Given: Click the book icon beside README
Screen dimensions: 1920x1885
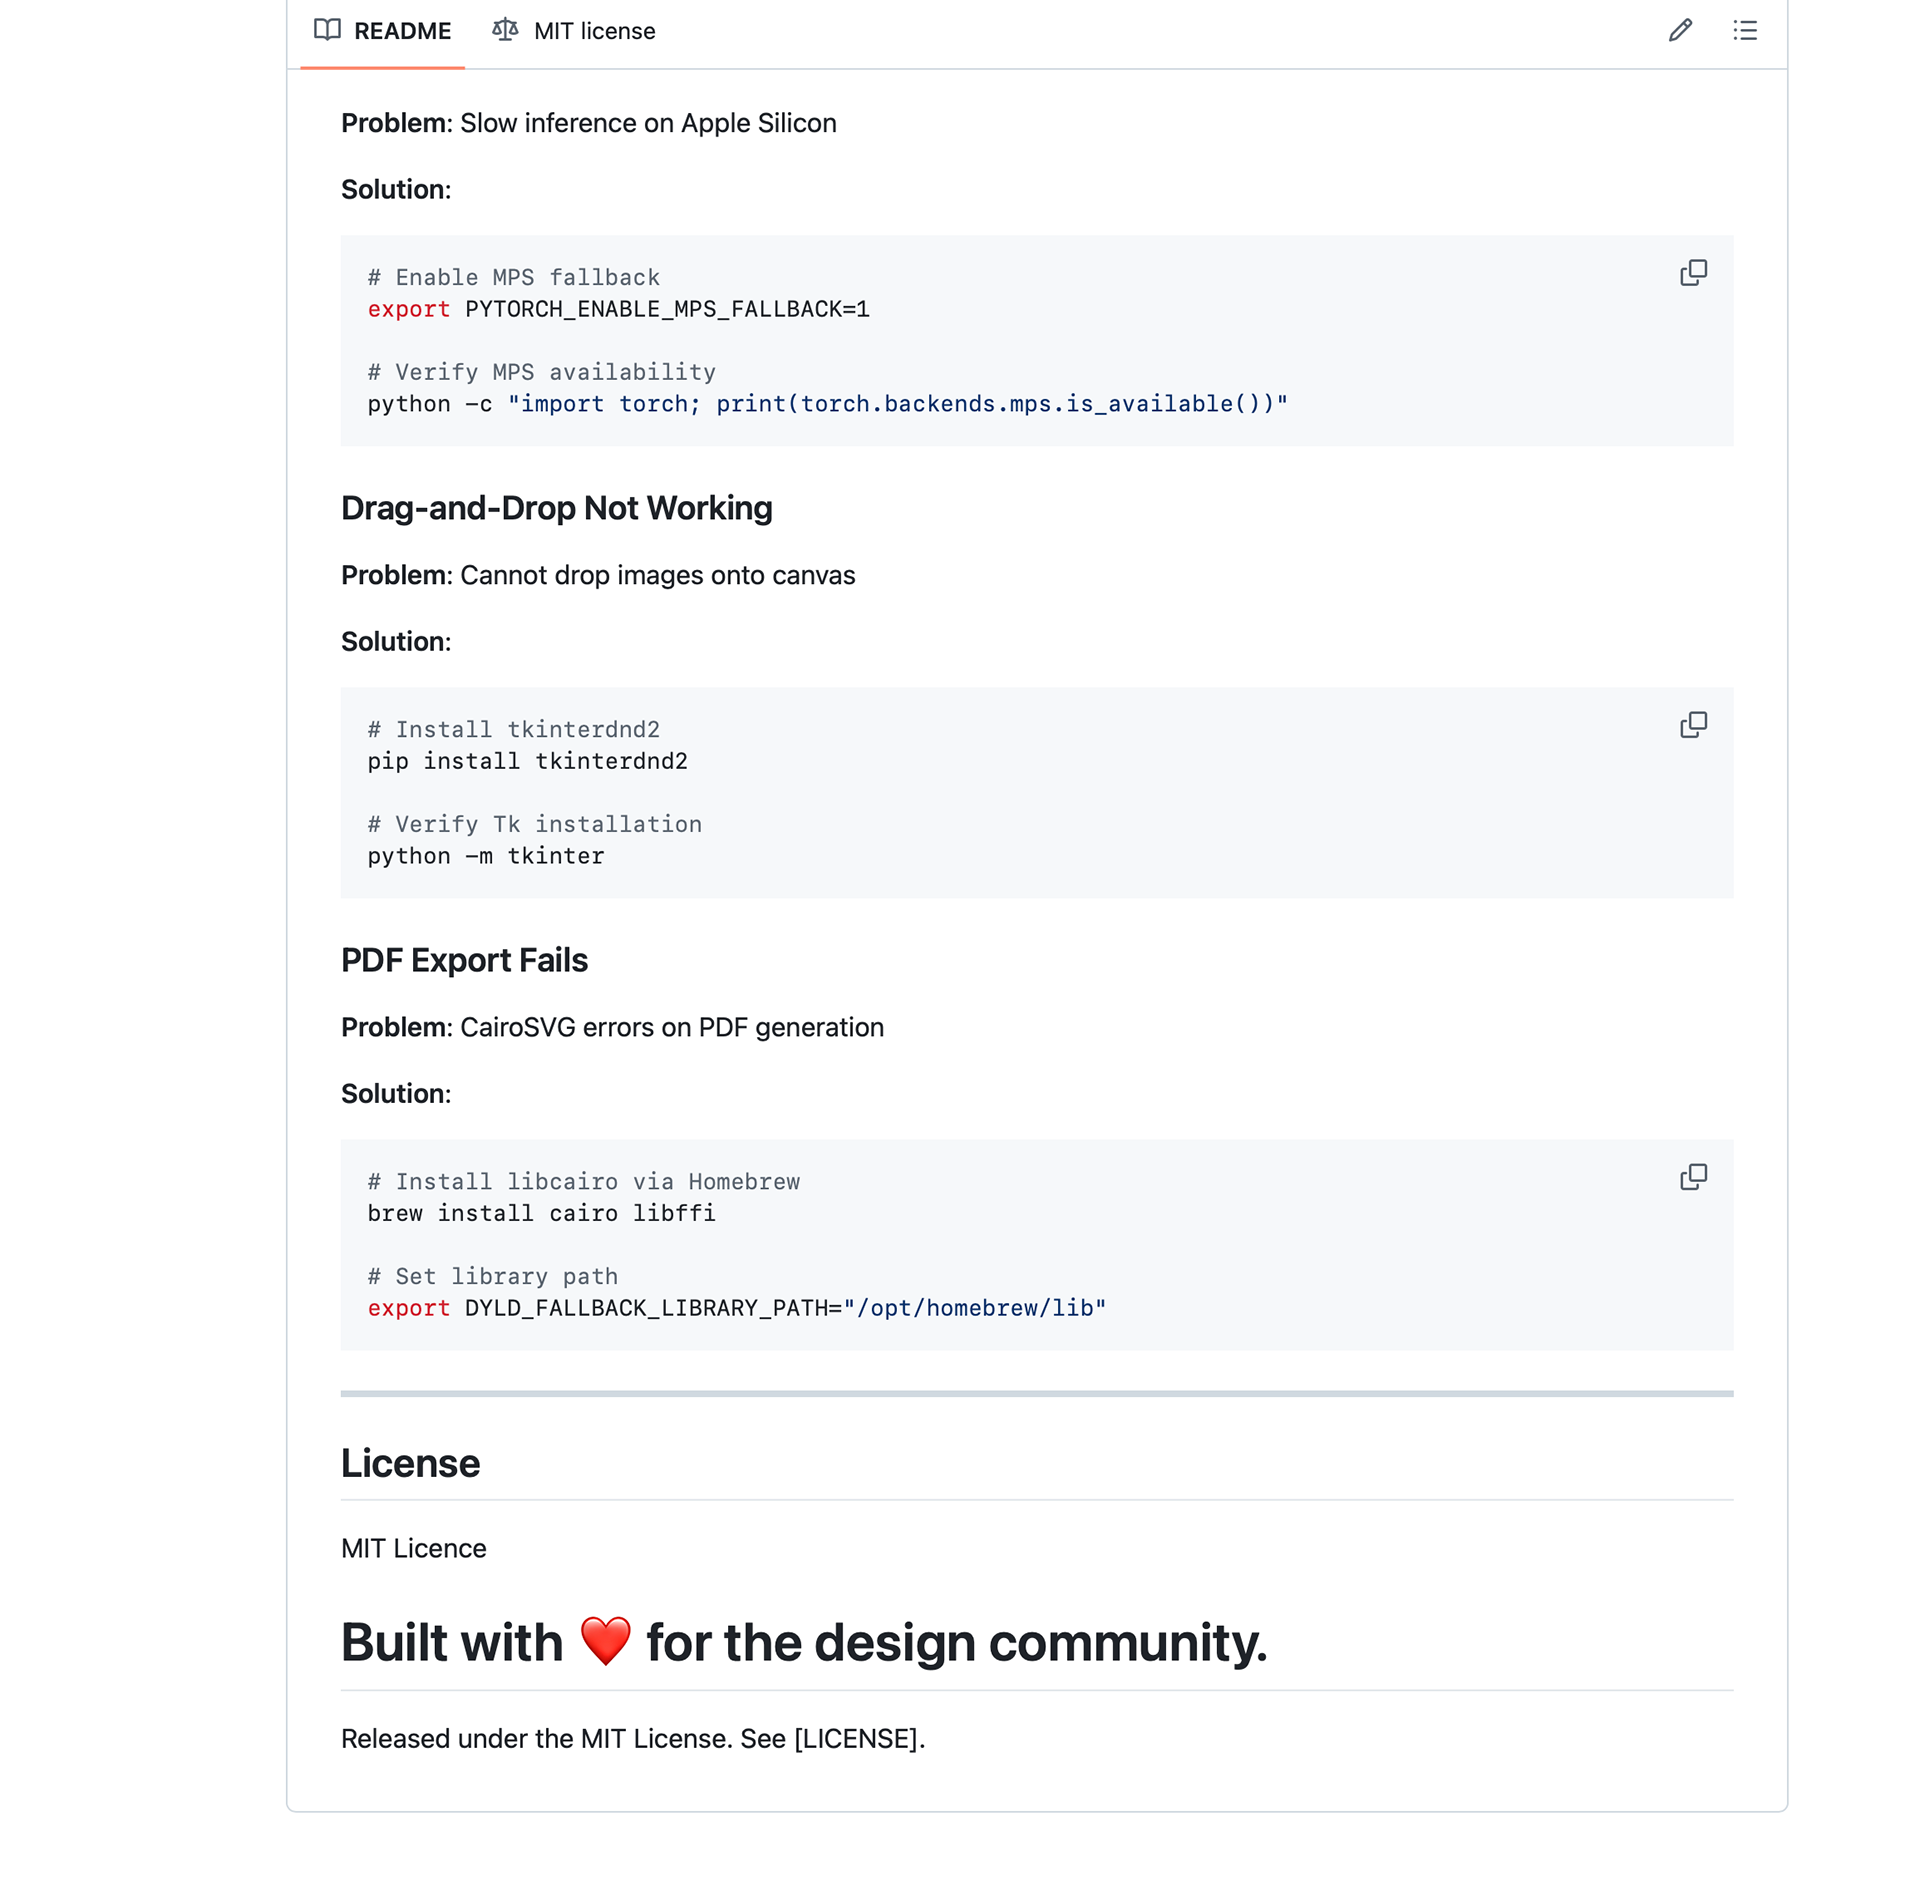Looking at the screenshot, I should click(x=327, y=31).
